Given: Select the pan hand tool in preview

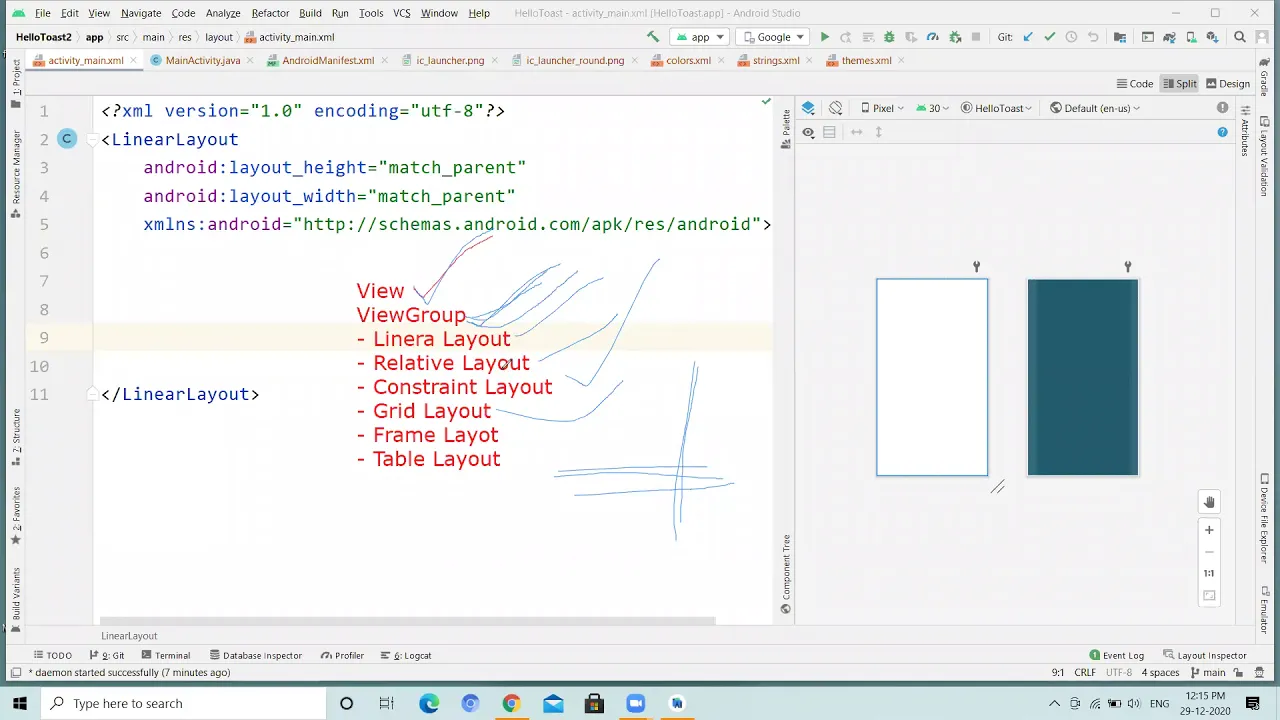Looking at the screenshot, I should click(x=1209, y=502).
